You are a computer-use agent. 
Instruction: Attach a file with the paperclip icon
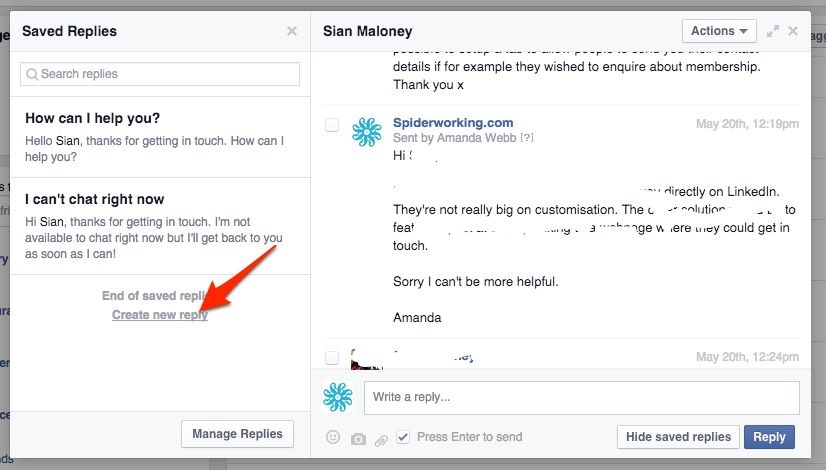pyautogui.click(x=381, y=440)
